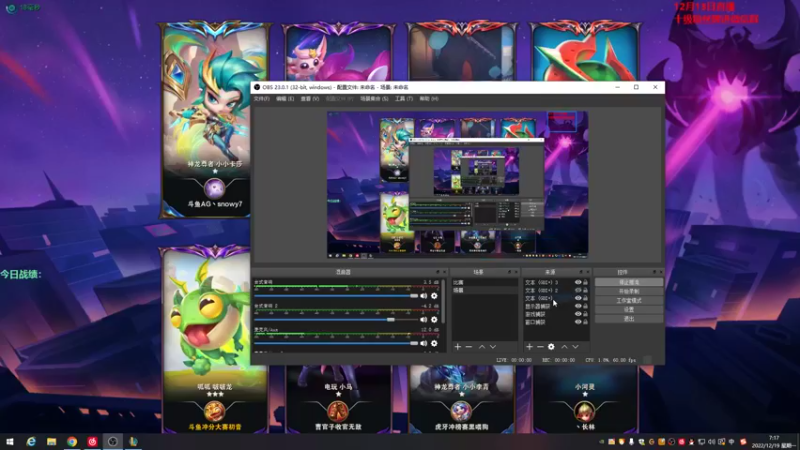Image resolution: width=800 pixels, height=450 pixels.
Task: Open Internet Explorer from taskbar
Action: [x=31, y=441]
